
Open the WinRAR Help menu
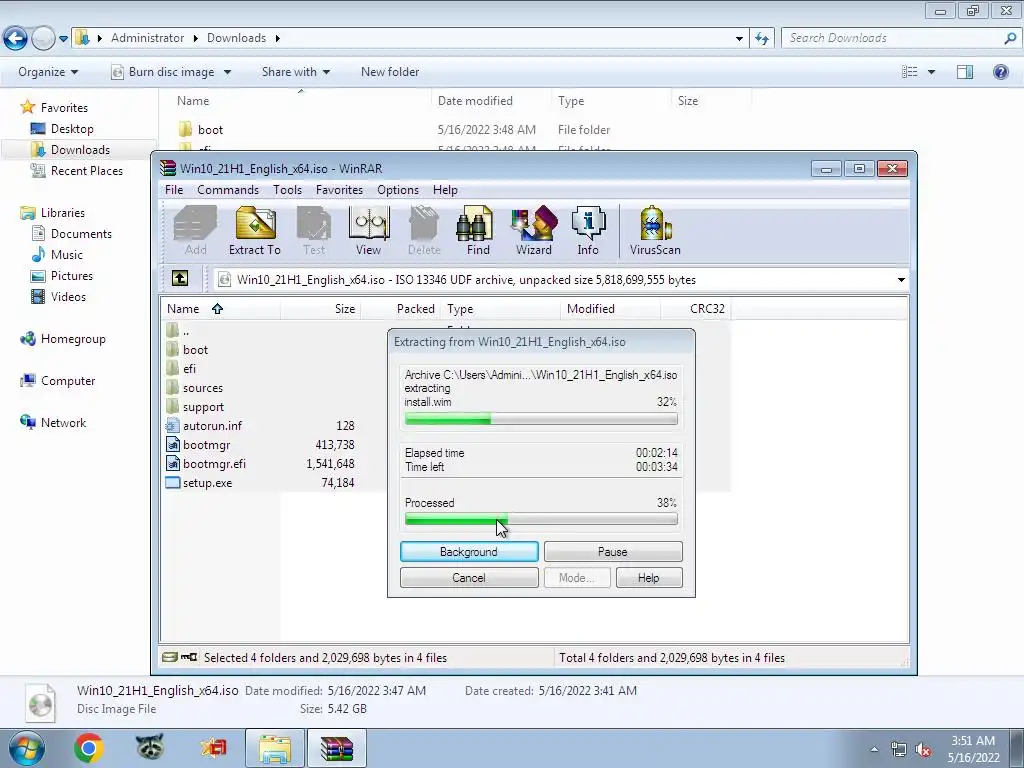click(x=445, y=190)
